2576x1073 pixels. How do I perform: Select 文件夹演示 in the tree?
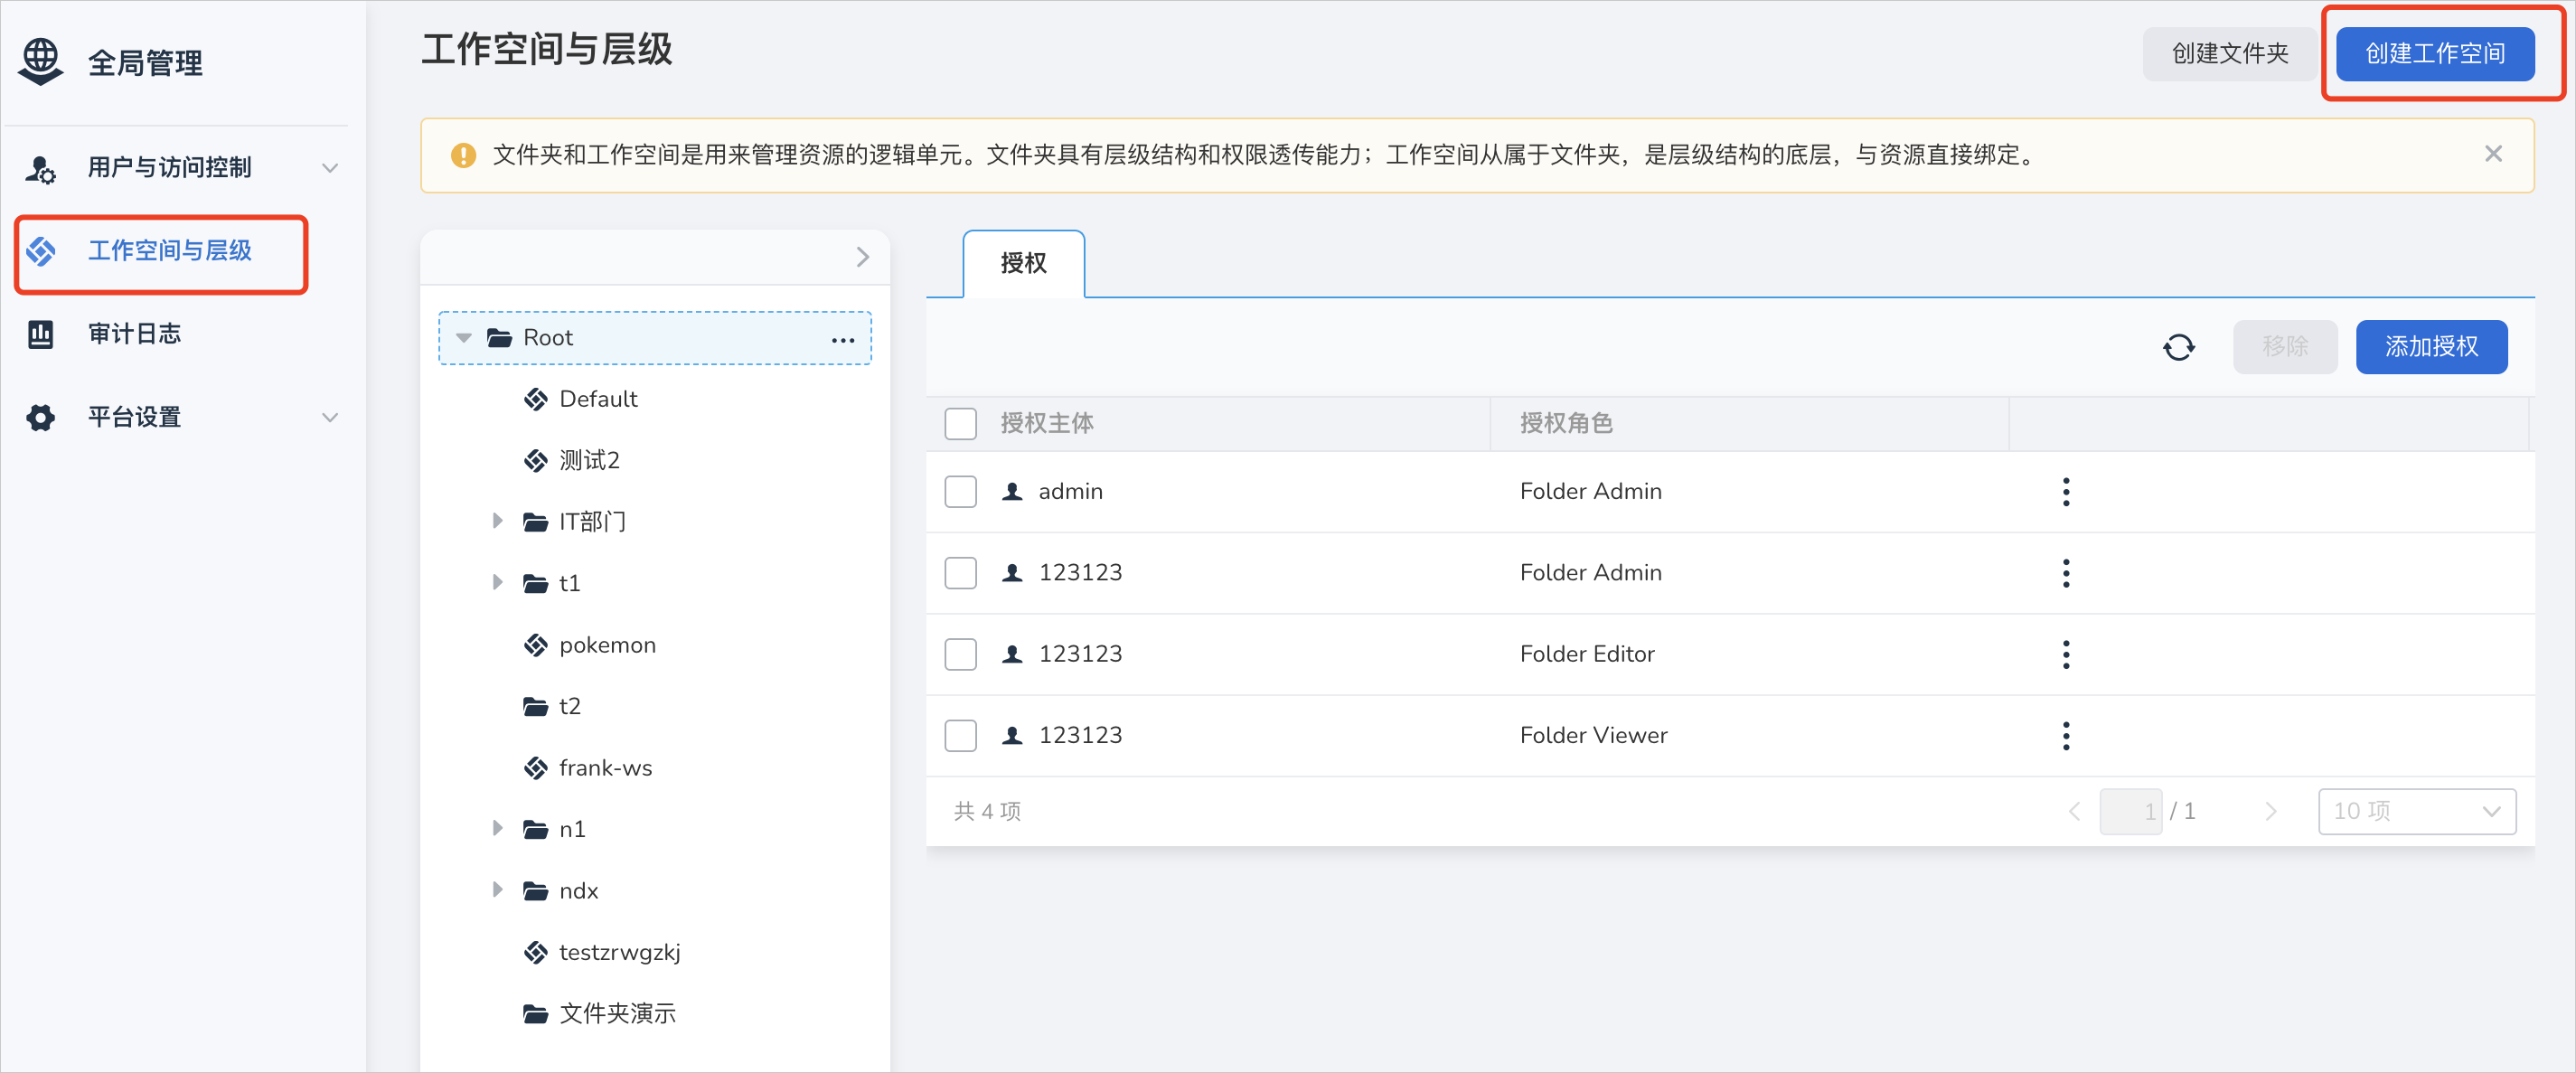coord(617,1014)
